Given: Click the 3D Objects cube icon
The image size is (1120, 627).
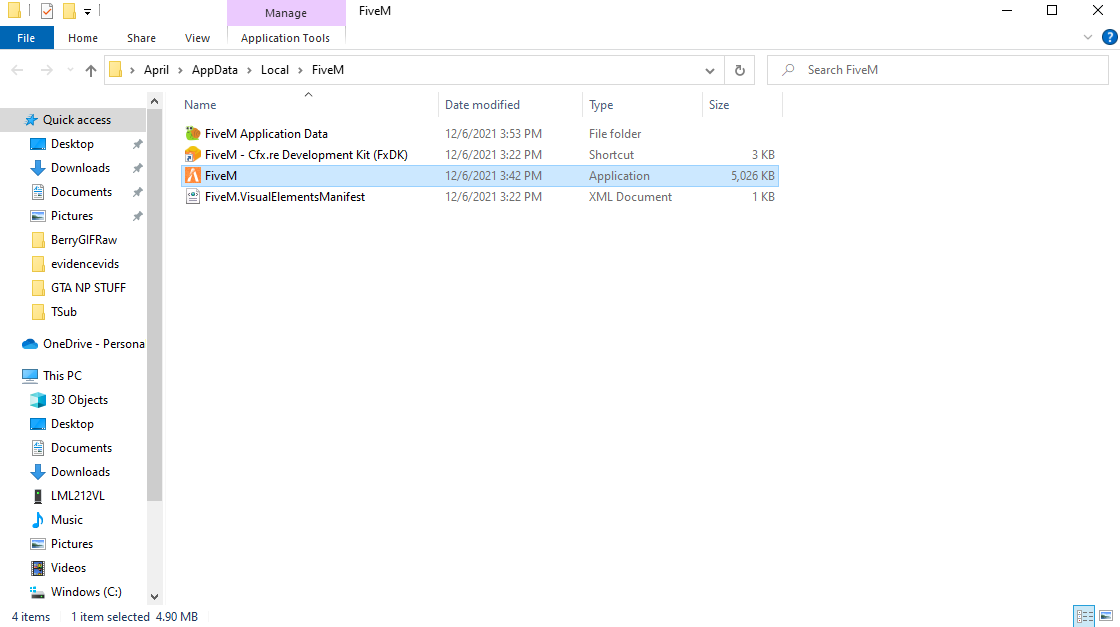Looking at the screenshot, I should coord(38,400).
